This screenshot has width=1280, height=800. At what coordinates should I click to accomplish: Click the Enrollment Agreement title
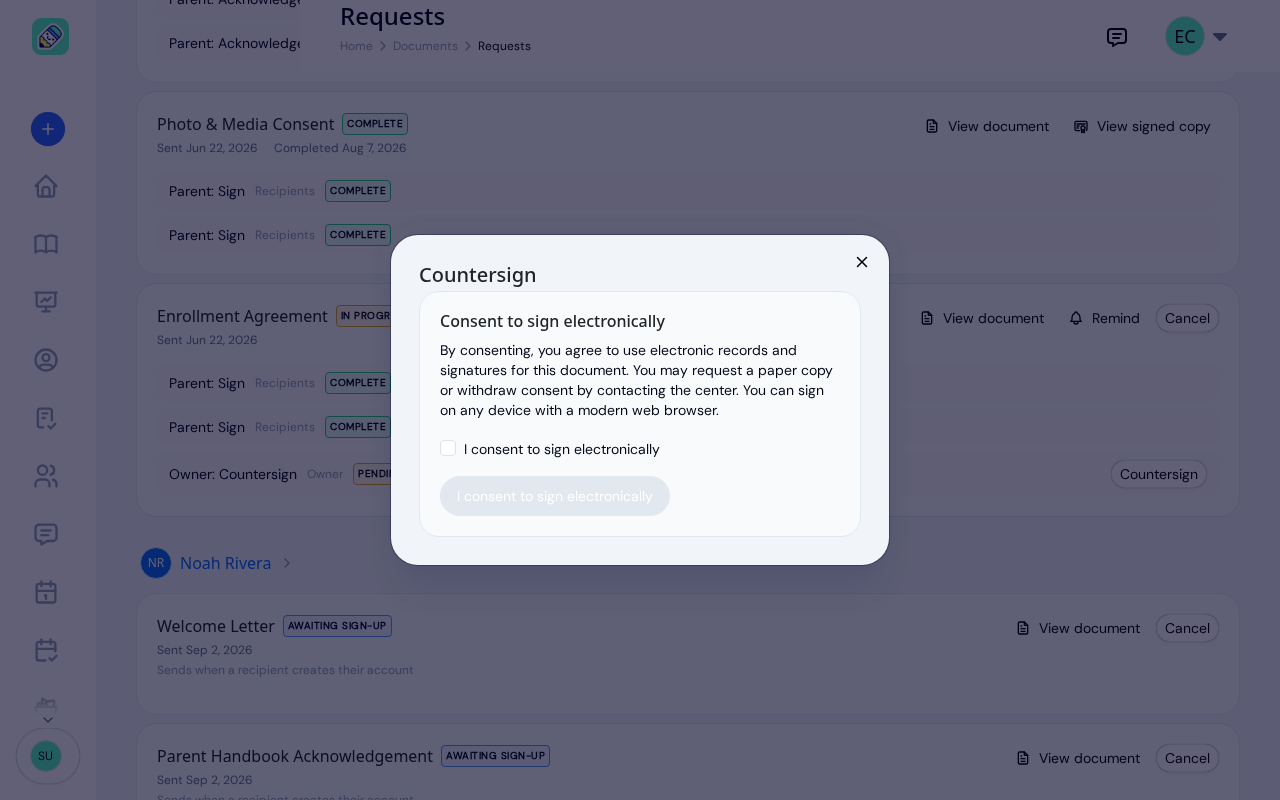pos(242,316)
